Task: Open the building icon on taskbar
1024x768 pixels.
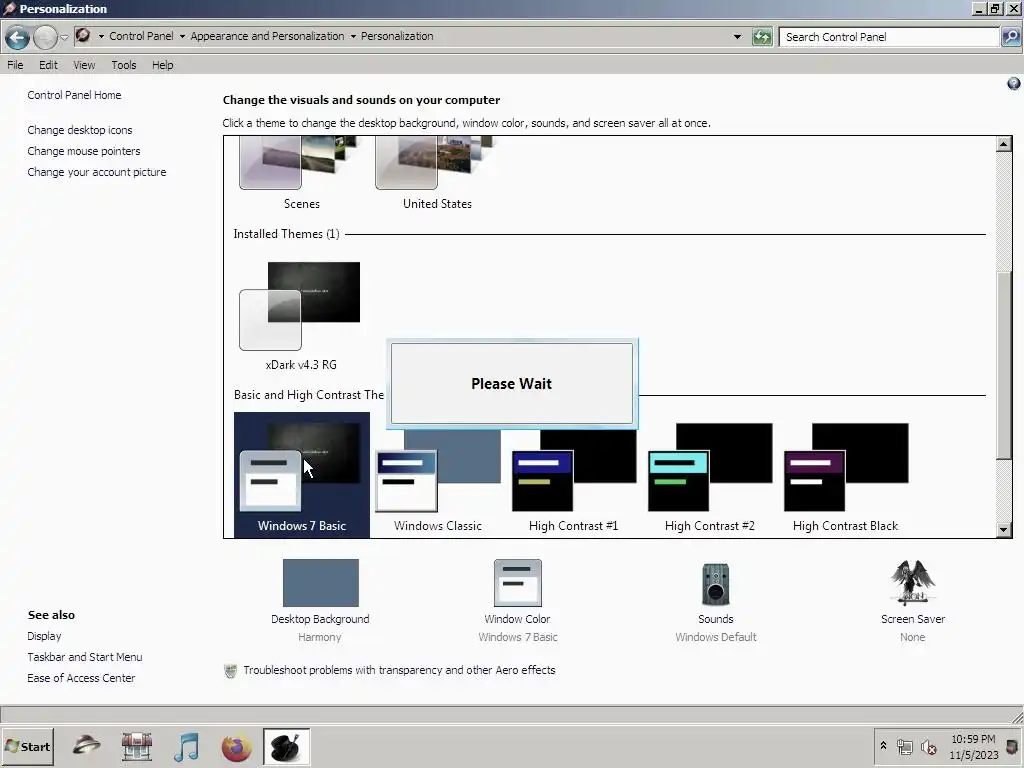Action: (x=136, y=746)
